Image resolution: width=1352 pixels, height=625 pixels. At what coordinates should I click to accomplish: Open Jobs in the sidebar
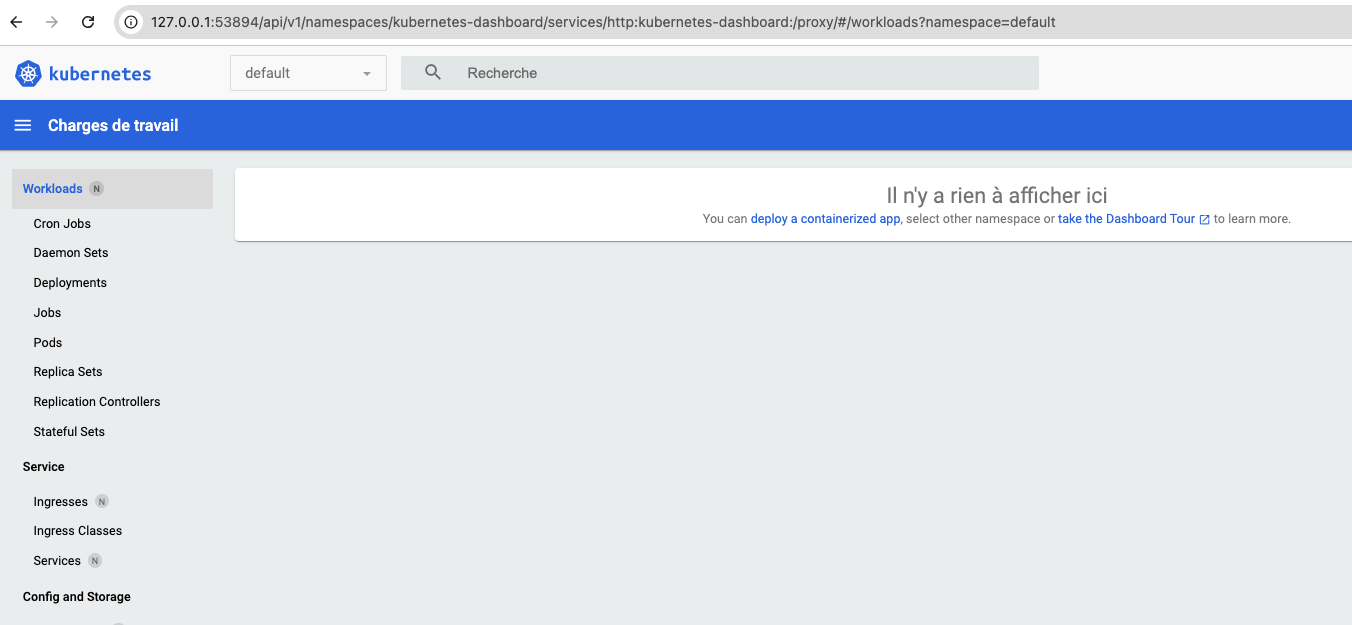(47, 313)
